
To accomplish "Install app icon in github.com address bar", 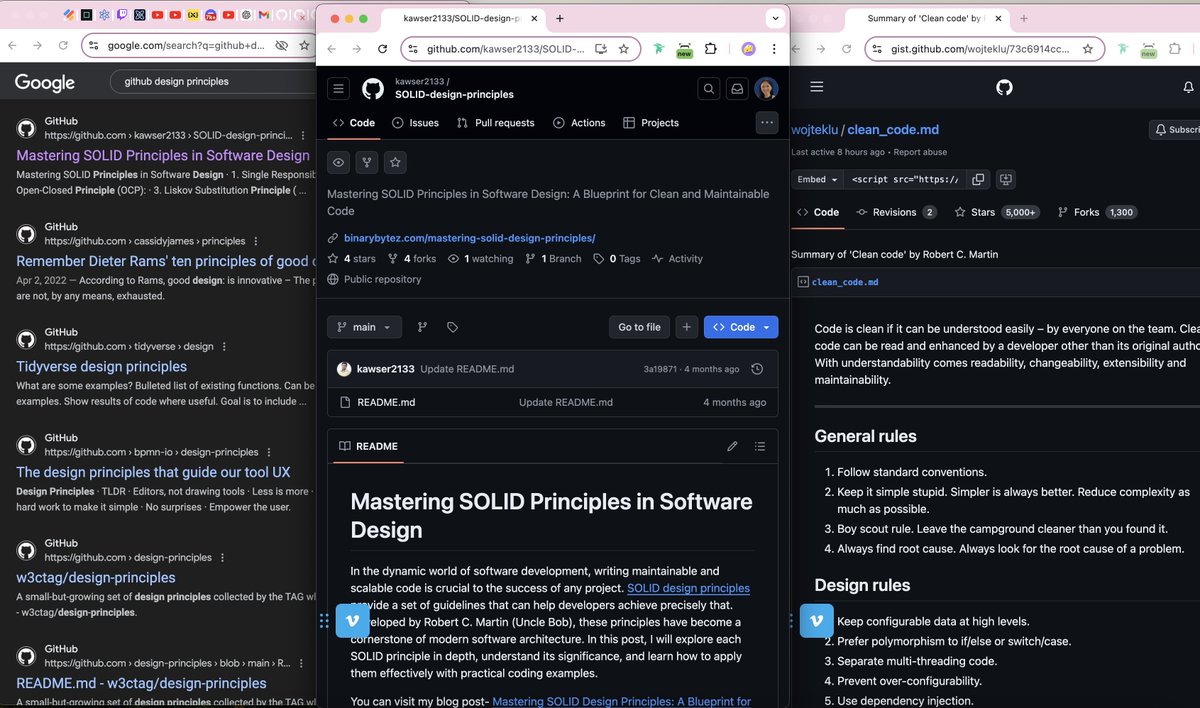I will pyautogui.click(x=601, y=49).
